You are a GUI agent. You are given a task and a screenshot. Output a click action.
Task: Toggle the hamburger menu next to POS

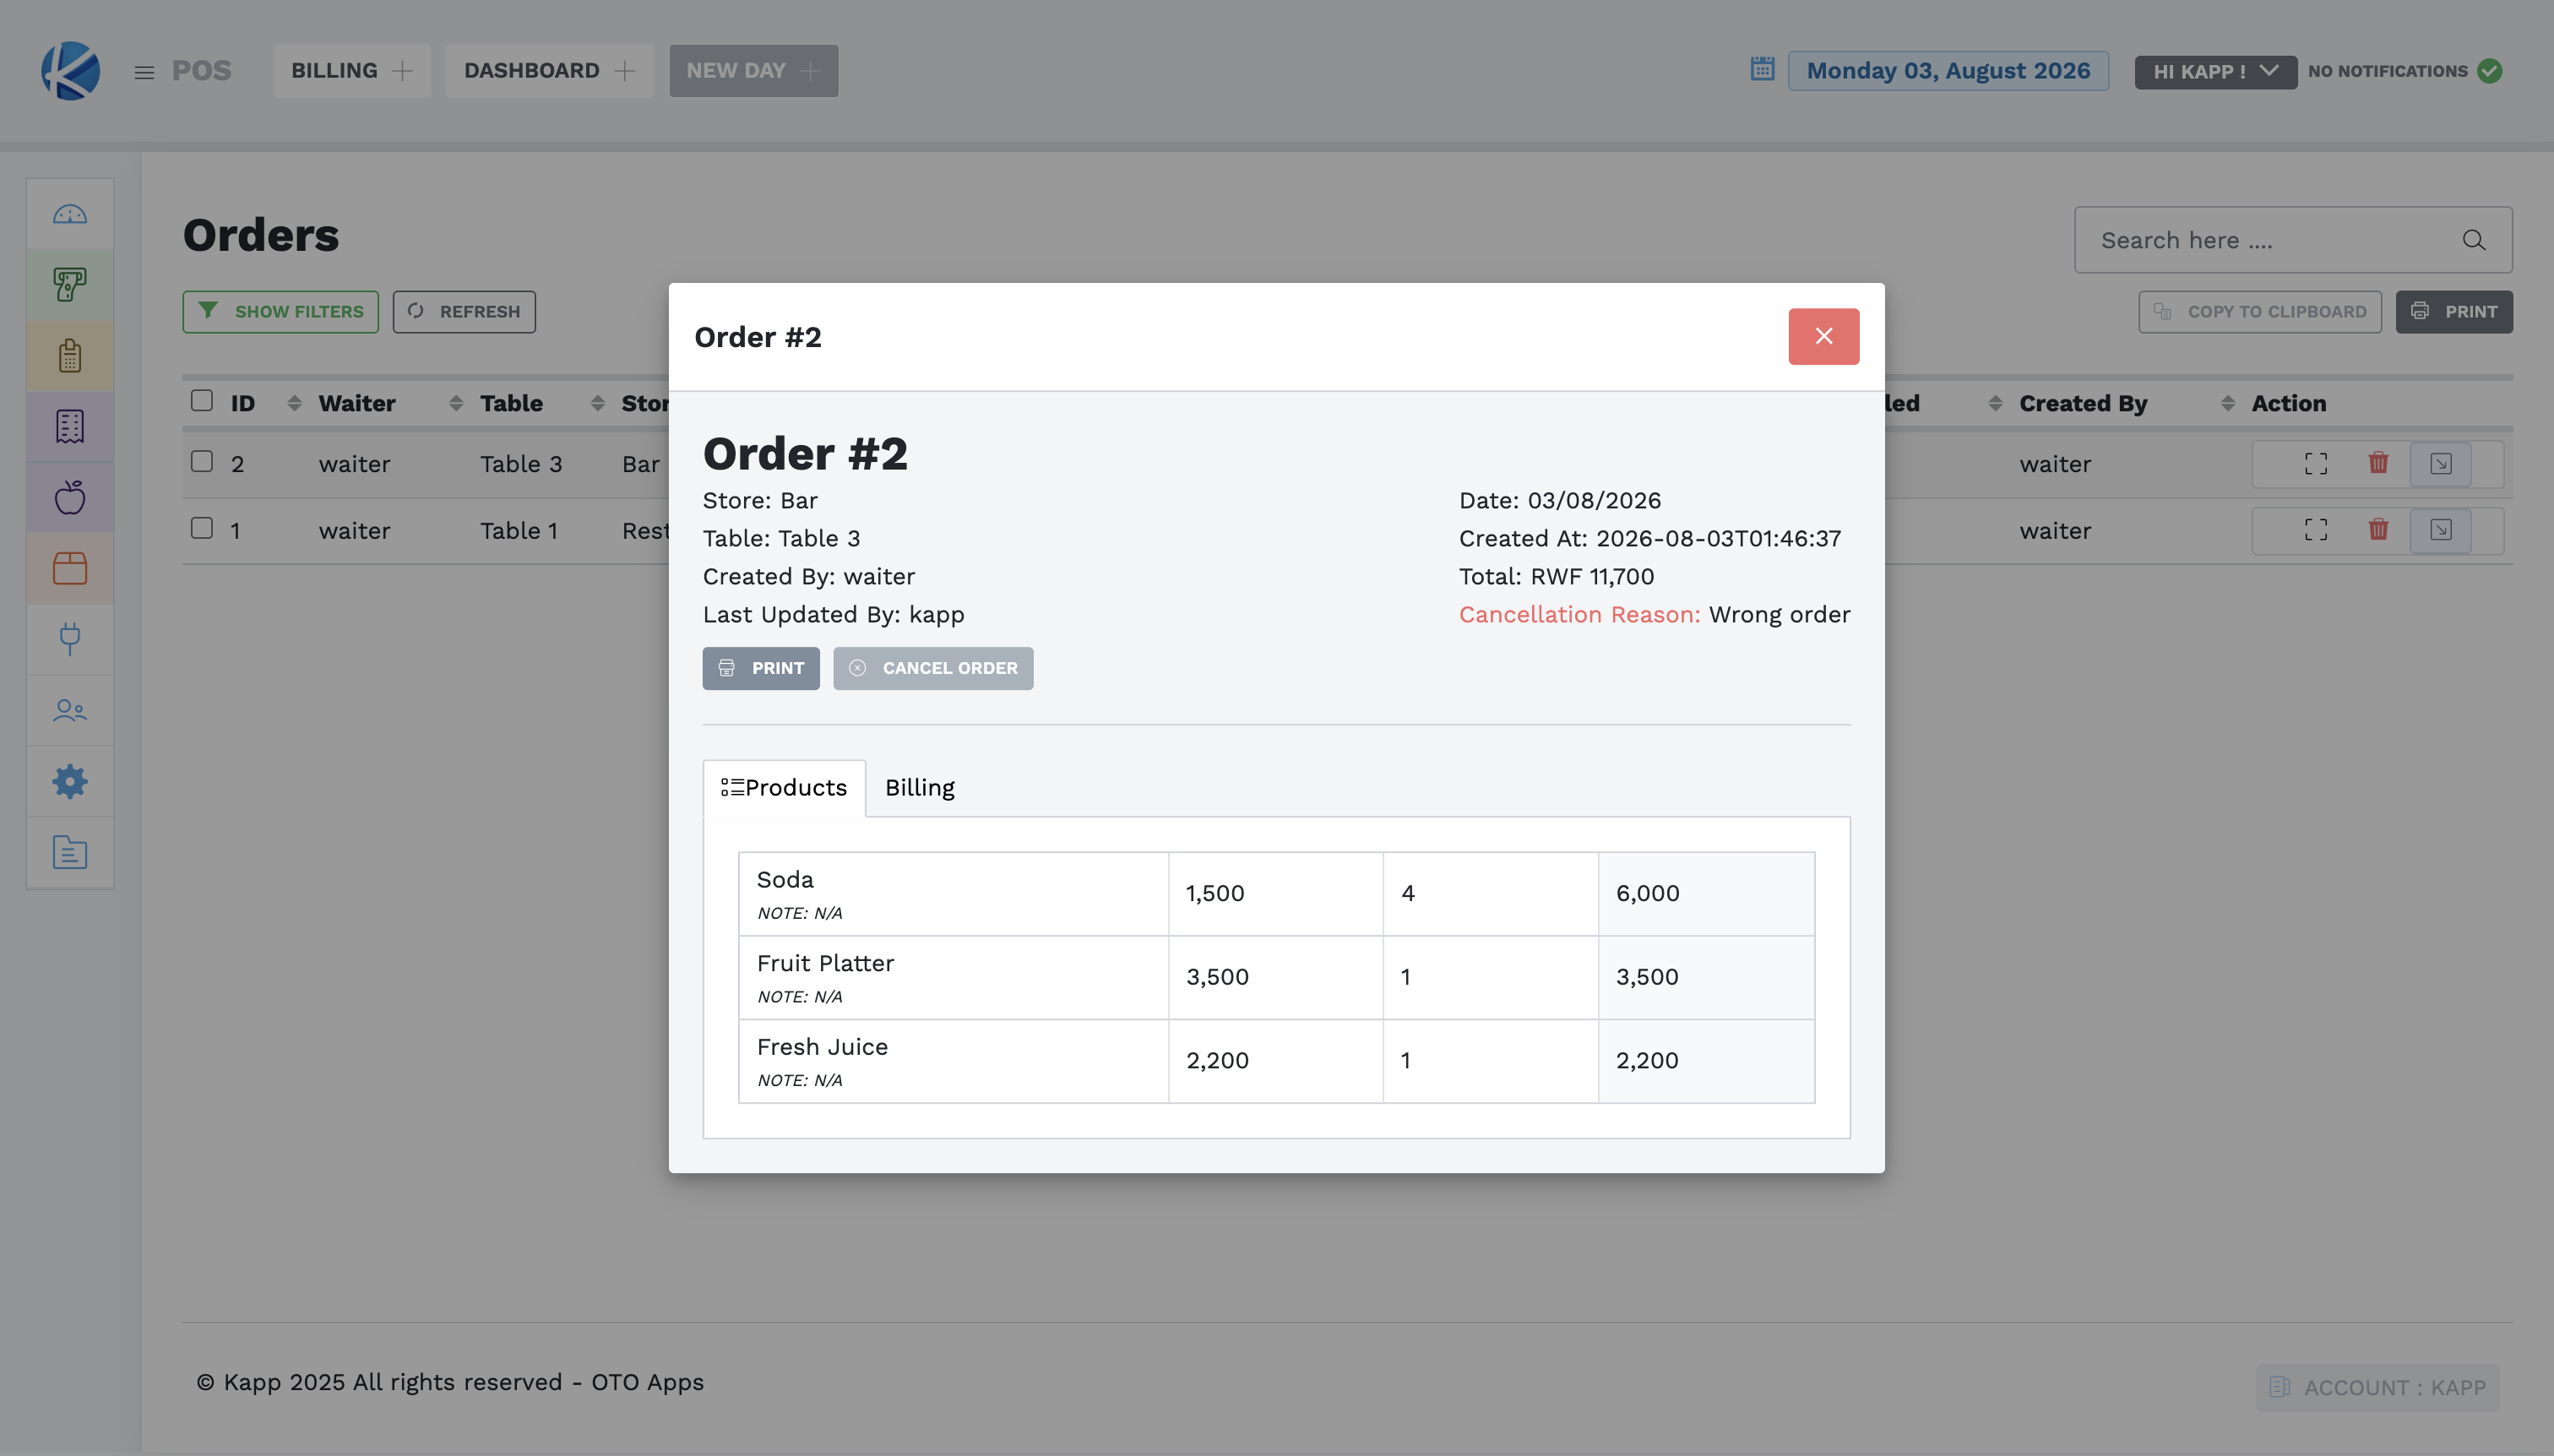[144, 72]
